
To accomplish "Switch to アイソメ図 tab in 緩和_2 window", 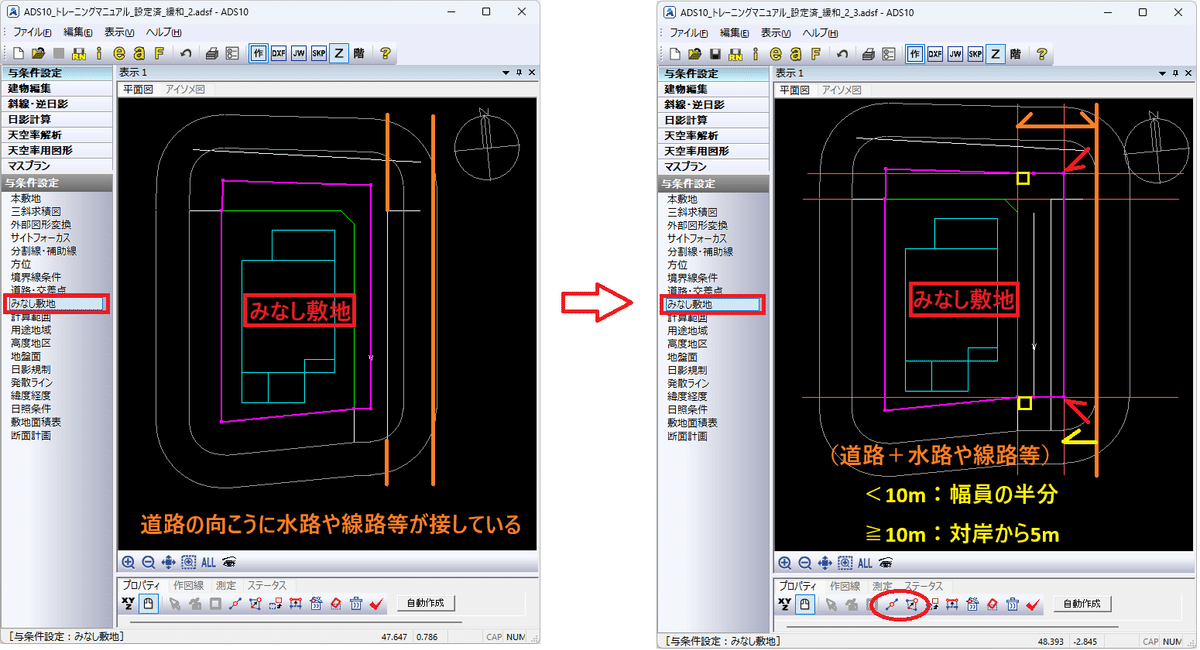I will [185, 89].
